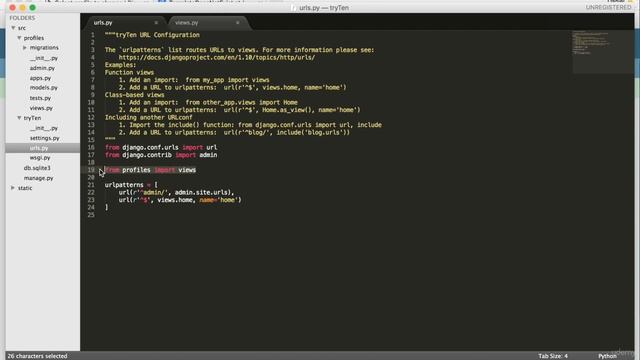The width and height of the screenshot is (640, 360).
Task: Click the views.home url line
Action: tap(180, 200)
